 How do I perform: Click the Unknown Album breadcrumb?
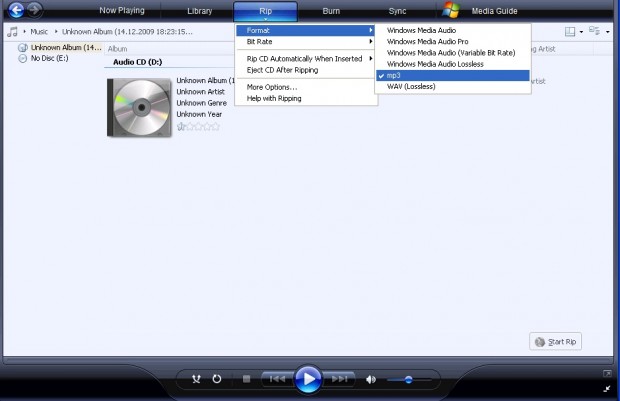coord(127,32)
